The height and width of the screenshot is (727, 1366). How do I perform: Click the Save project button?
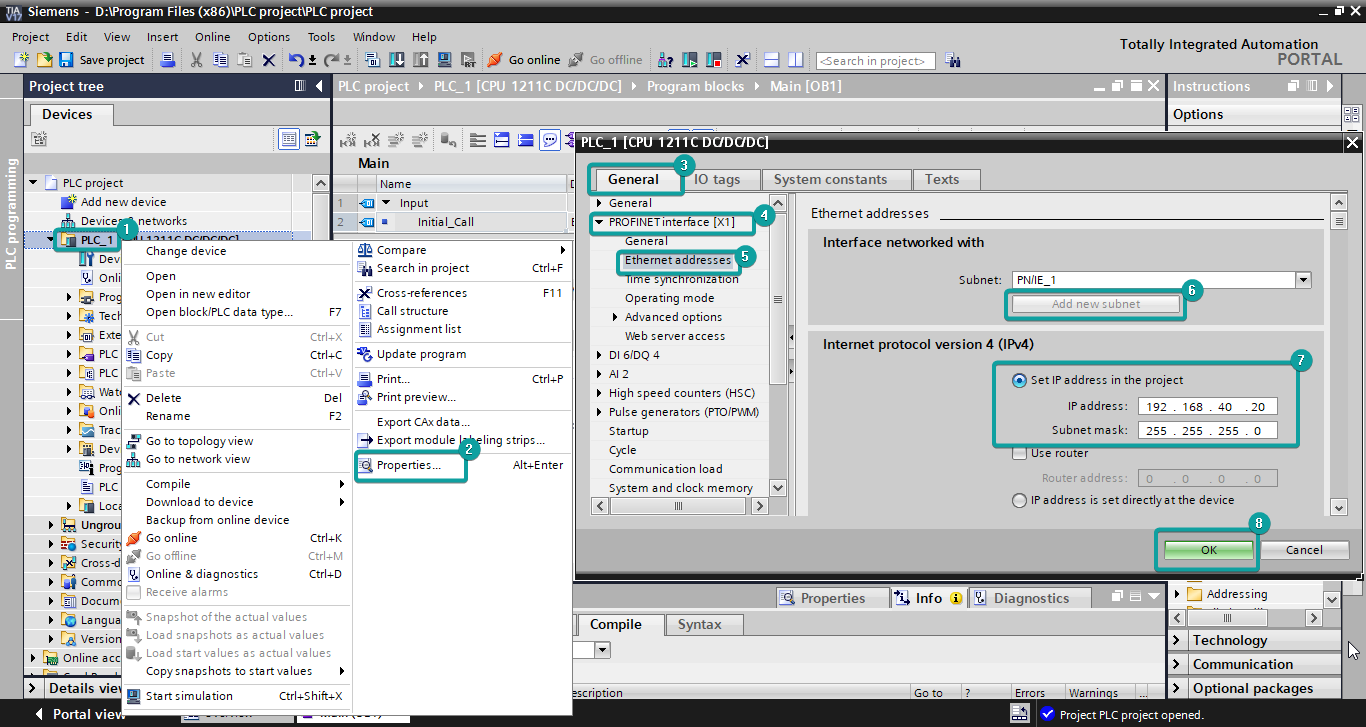tap(101, 60)
